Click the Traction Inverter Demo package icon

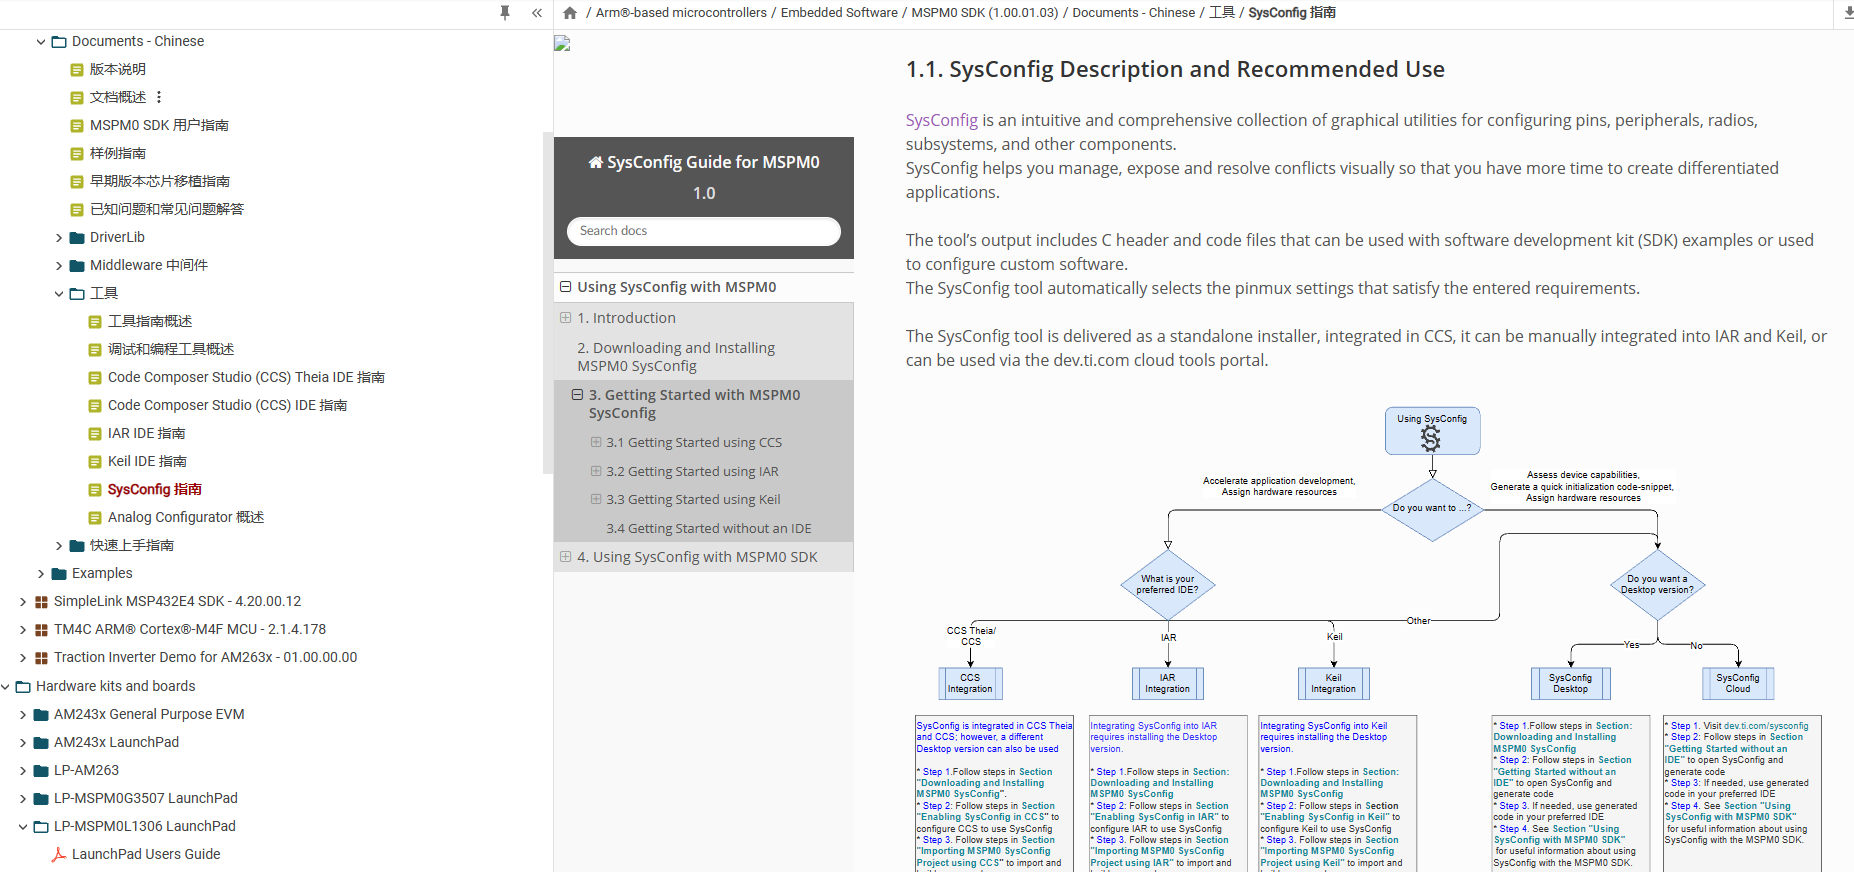tap(41, 658)
